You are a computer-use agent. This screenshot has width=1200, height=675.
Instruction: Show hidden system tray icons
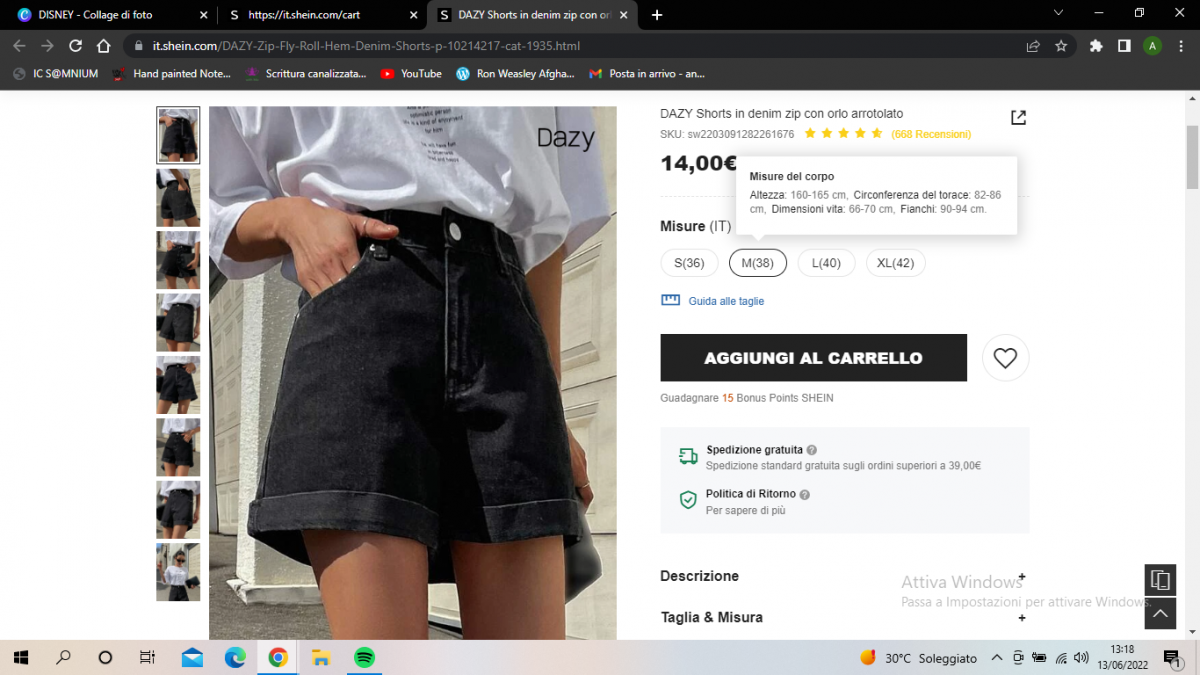pyautogui.click(x=996, y=658)
